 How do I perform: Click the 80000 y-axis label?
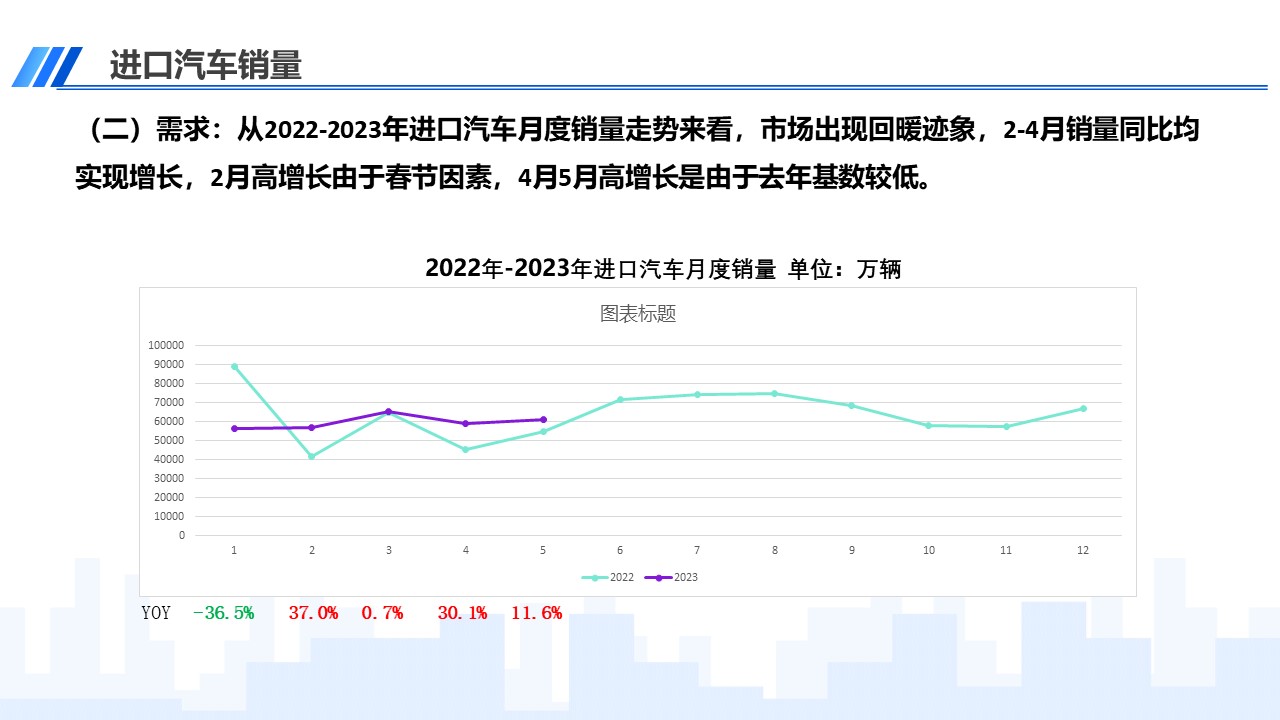(169, 383)
